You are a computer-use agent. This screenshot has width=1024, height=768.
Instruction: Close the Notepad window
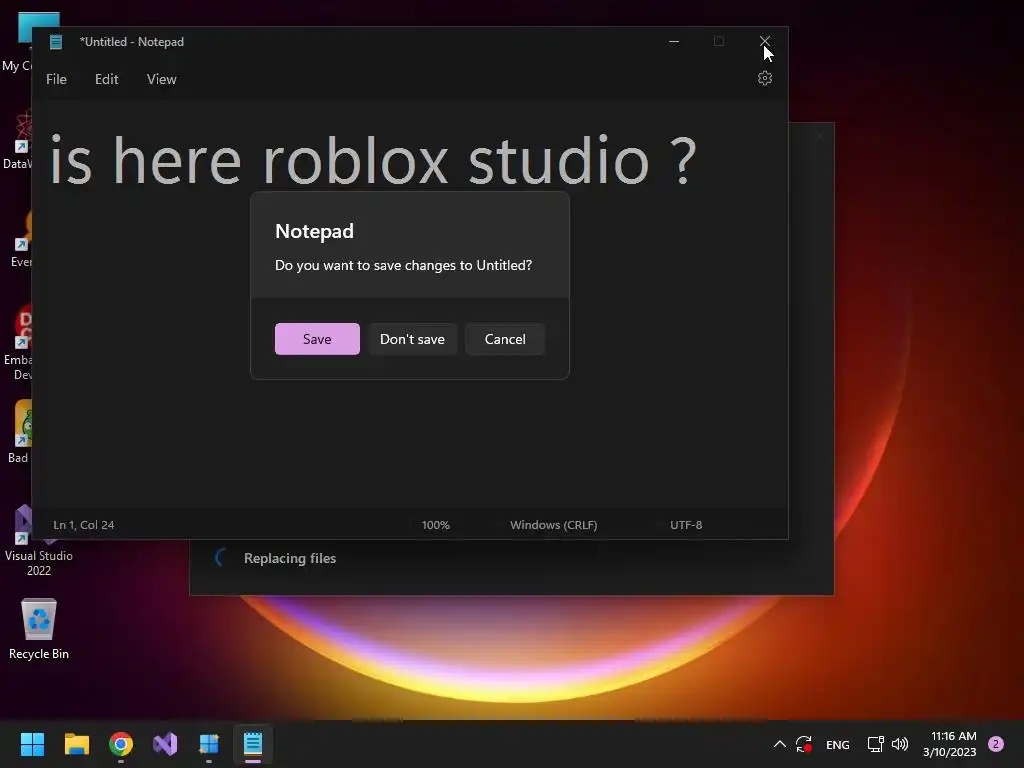click(x=765, y=41)
